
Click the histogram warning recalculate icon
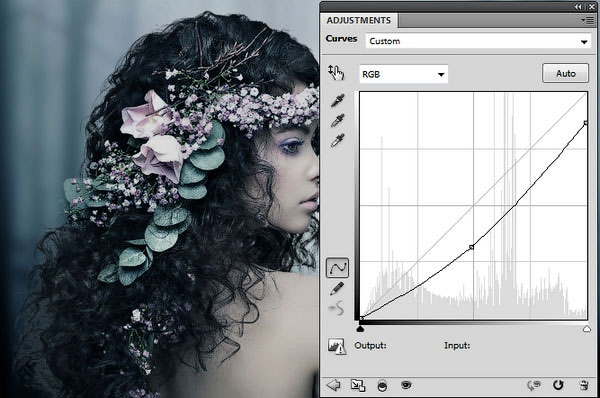click(x=337, y=346)
